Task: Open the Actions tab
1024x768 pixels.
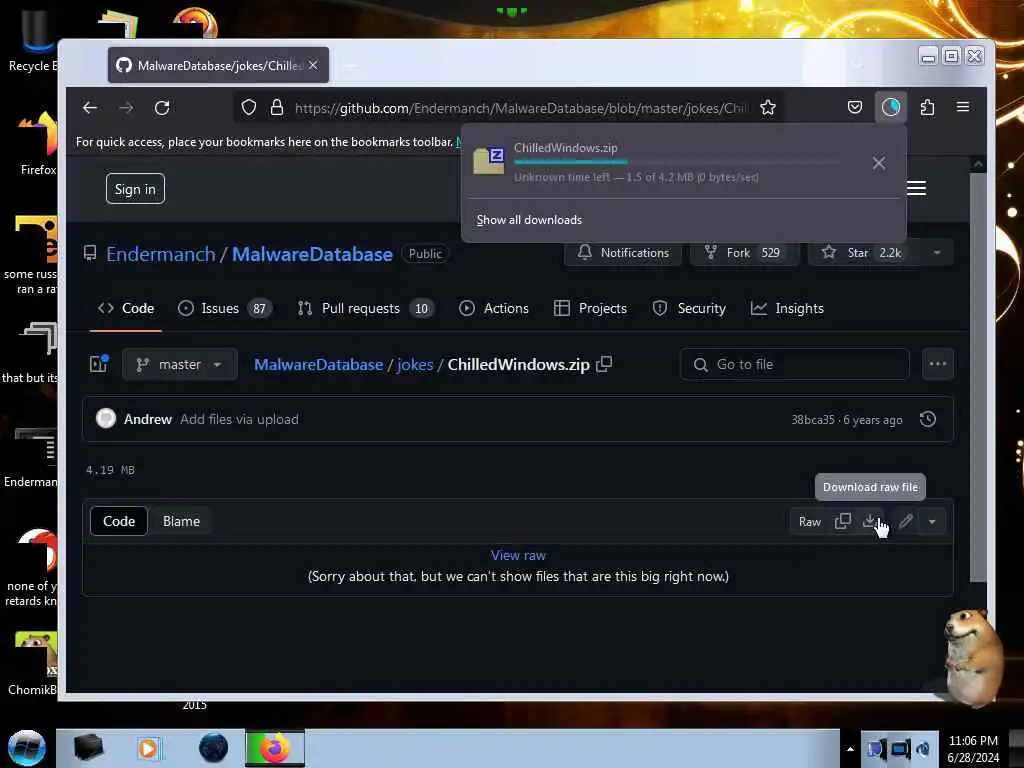Action: (494, 308)
